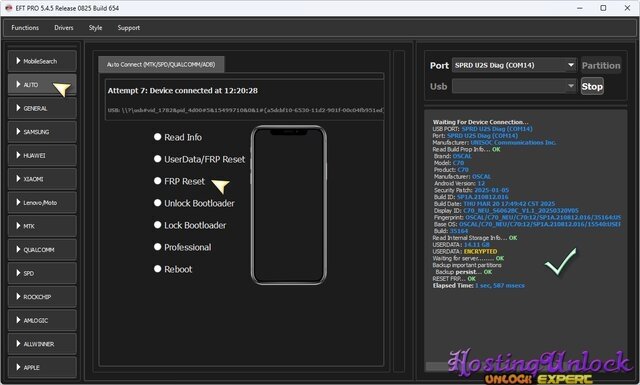
Task: Open the ALLWINNER sidebar section
Action: coord(42,344)
